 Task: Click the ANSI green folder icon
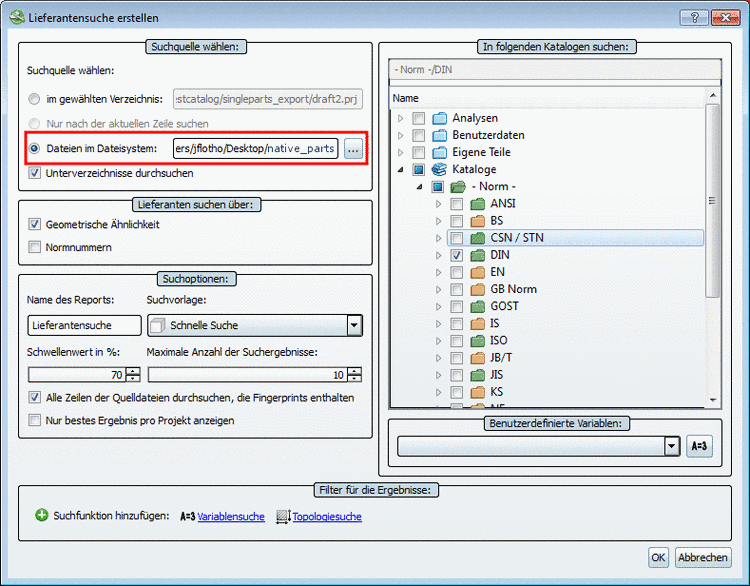477,204
